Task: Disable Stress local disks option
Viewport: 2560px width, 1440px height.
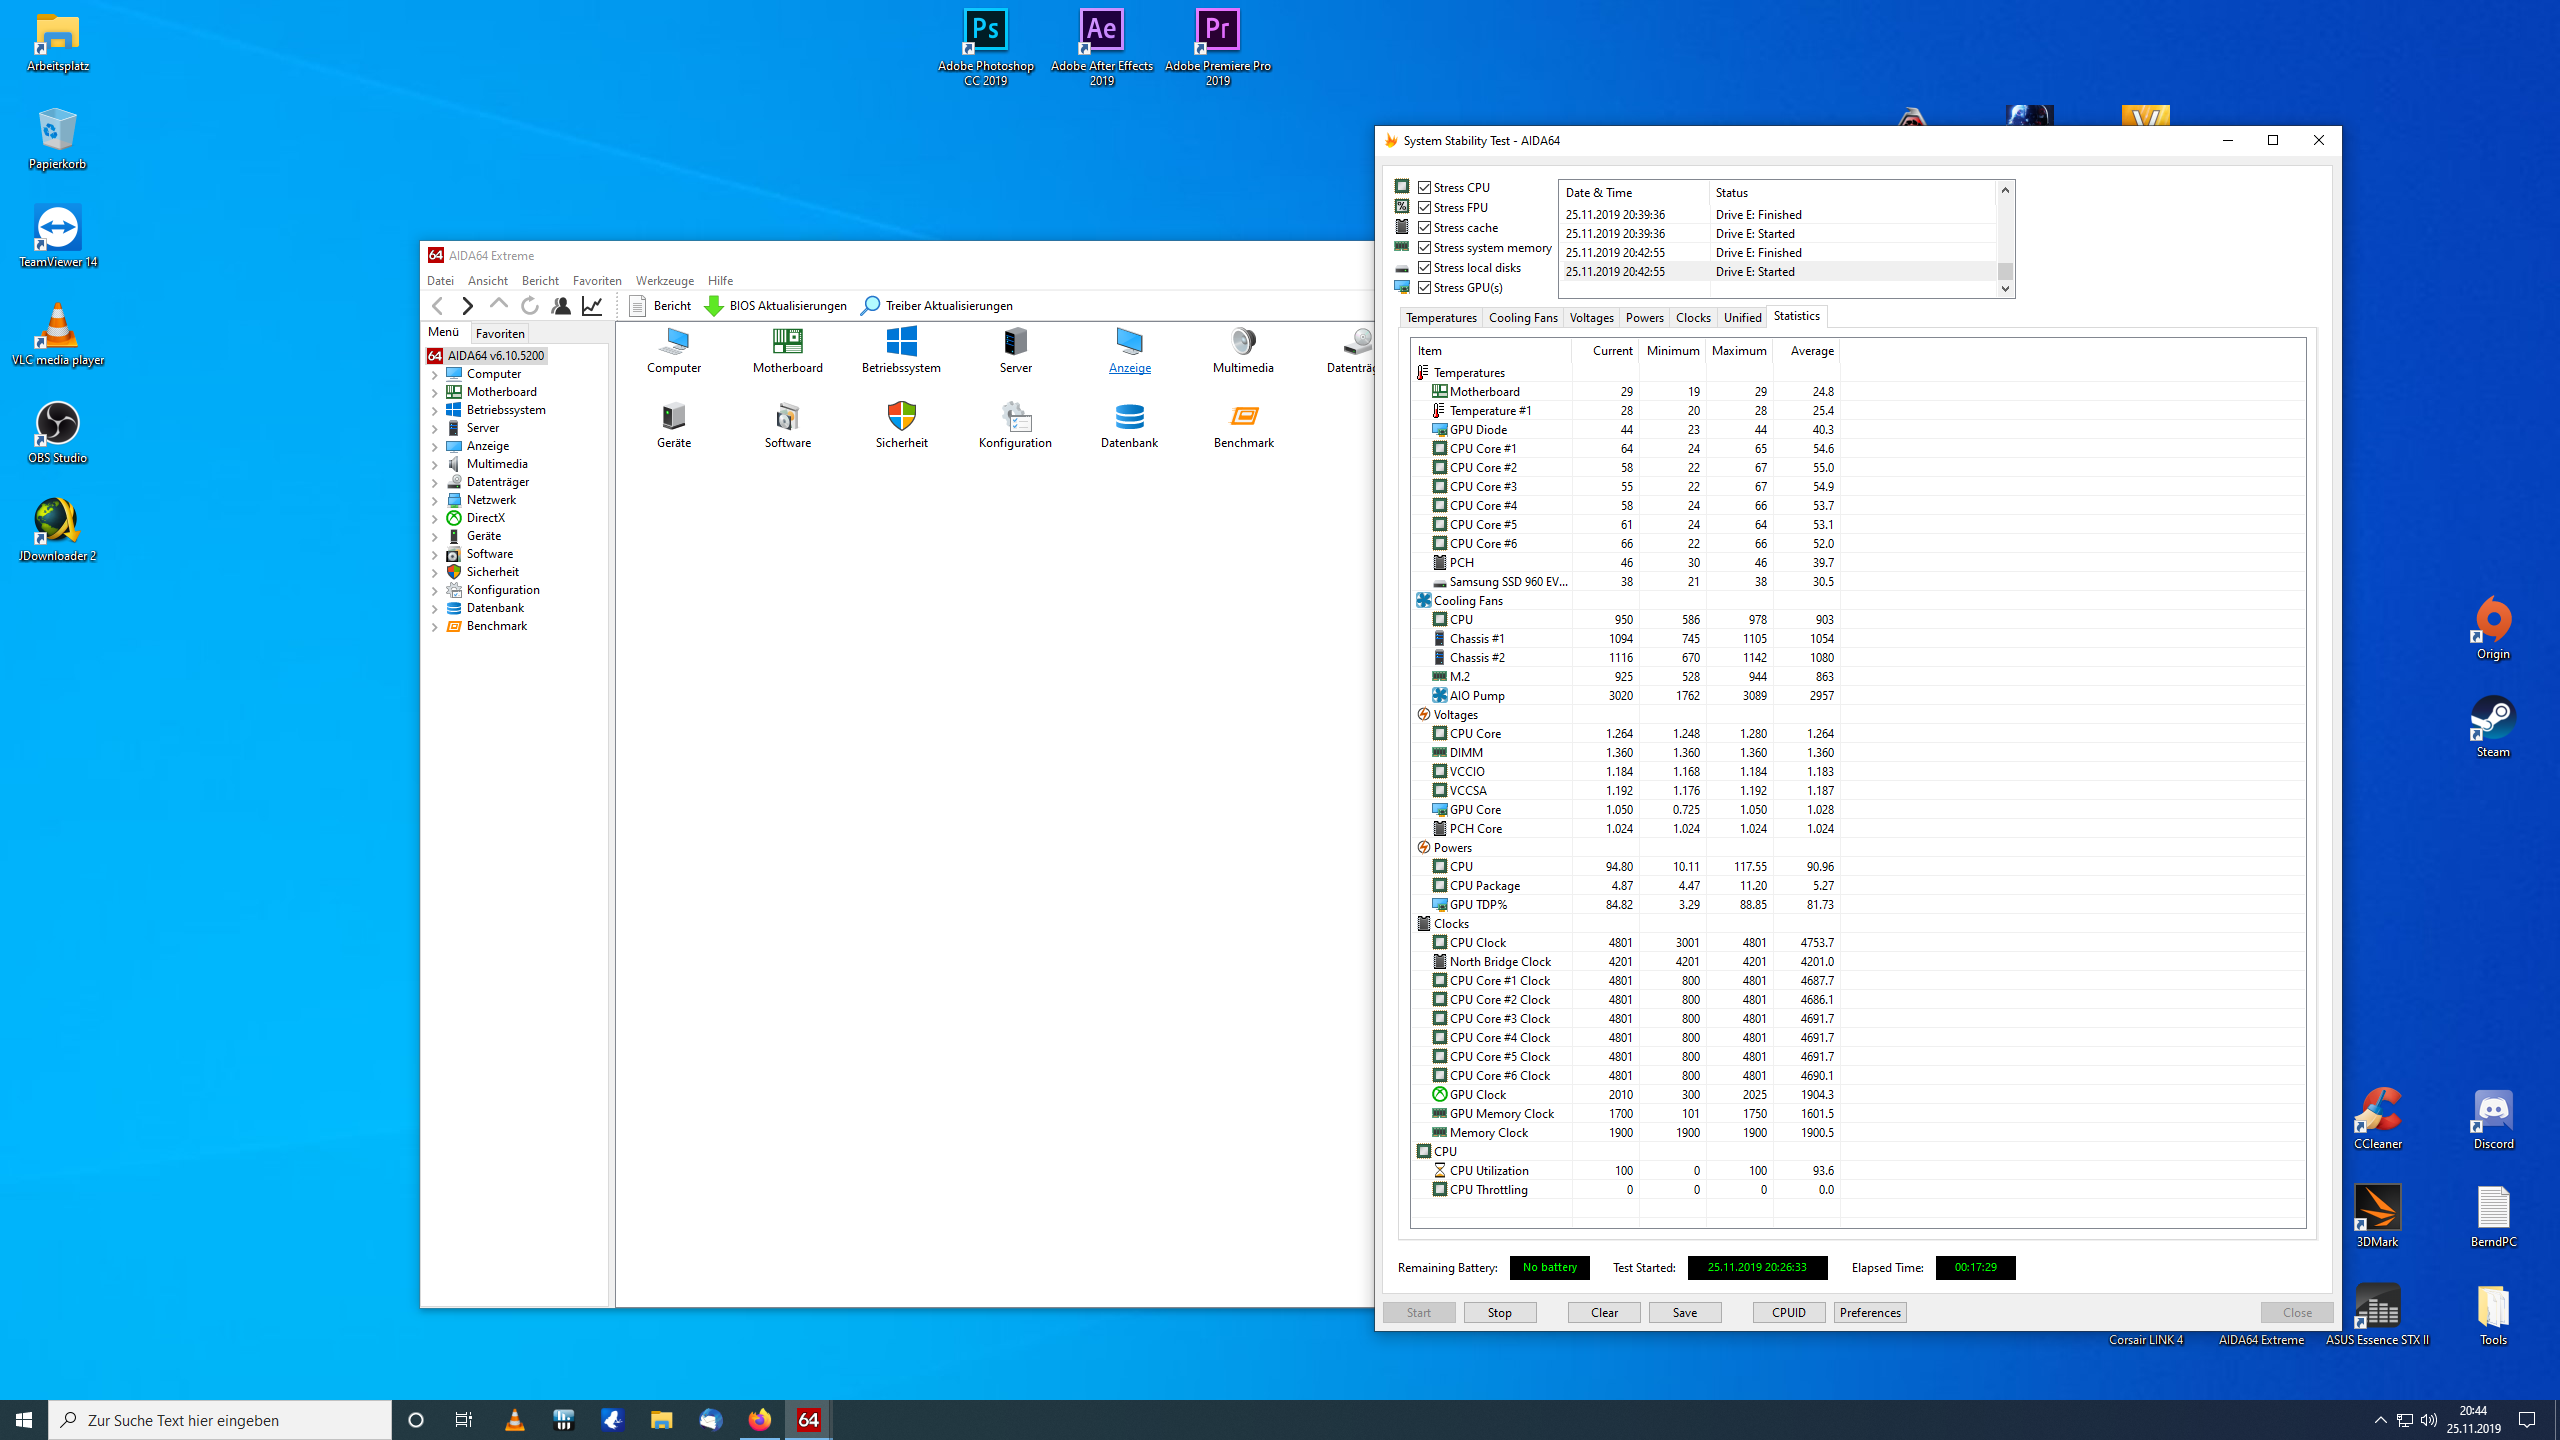Action: point(1424,267)
